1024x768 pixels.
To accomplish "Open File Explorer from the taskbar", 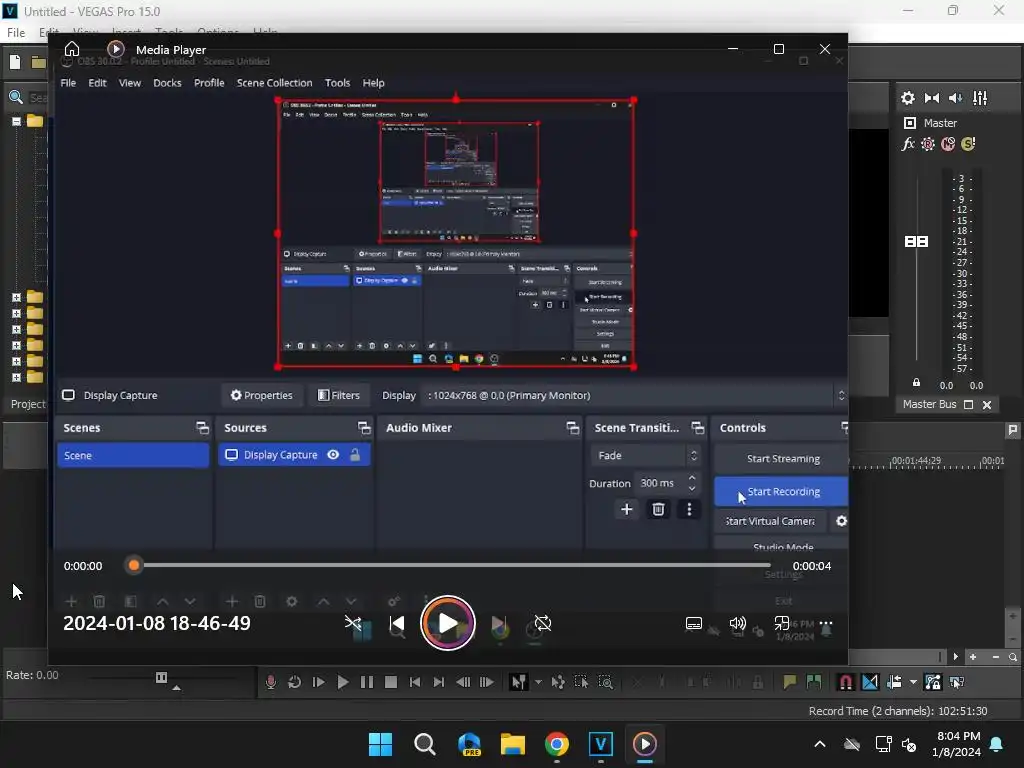I will (x=513, y=744).
